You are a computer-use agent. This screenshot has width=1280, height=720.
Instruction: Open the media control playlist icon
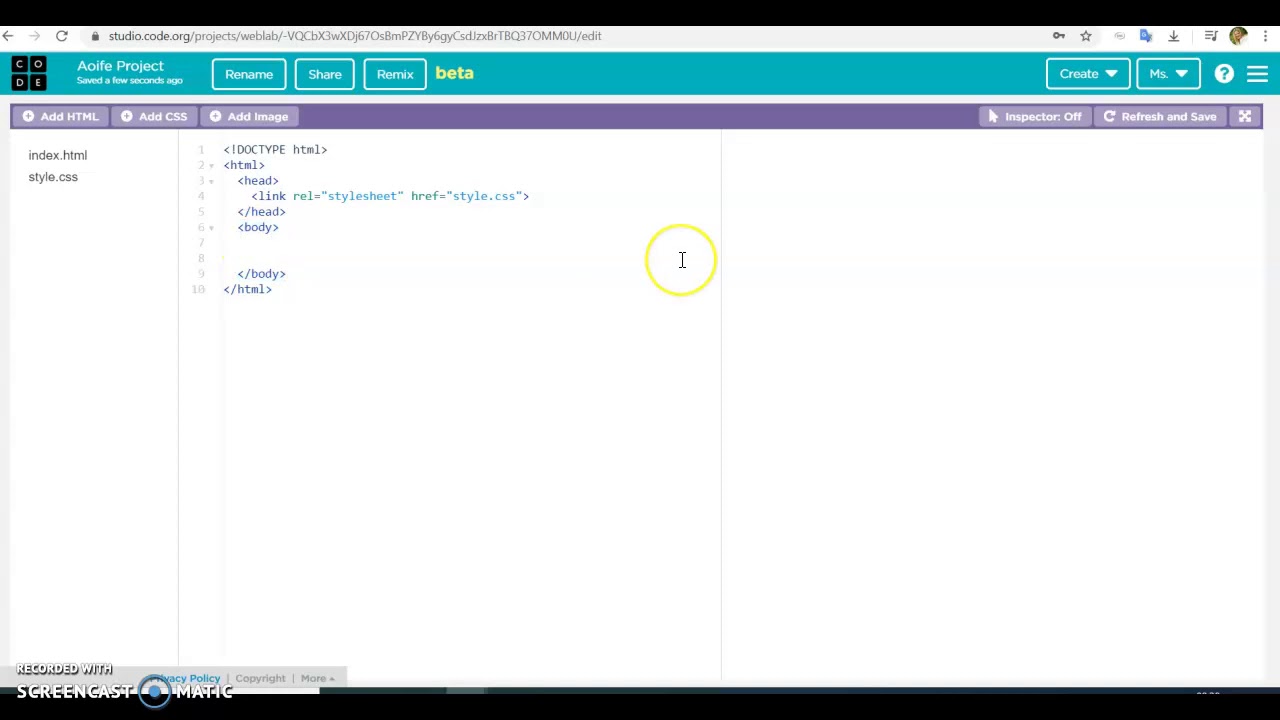click(1211, 36)
